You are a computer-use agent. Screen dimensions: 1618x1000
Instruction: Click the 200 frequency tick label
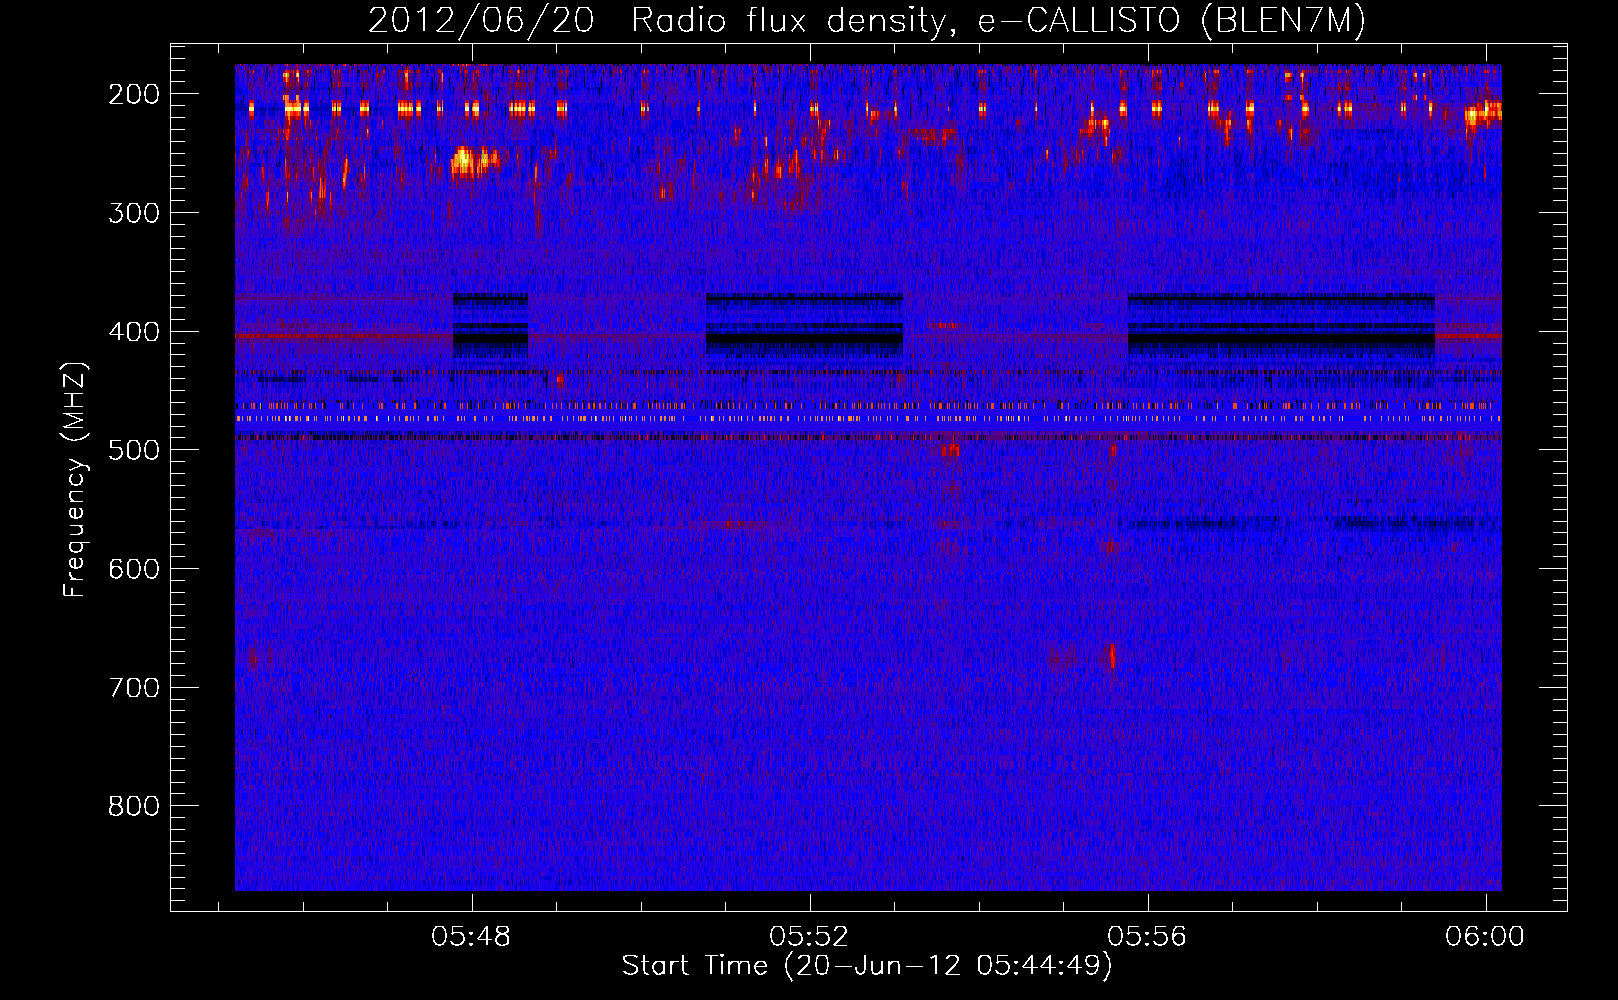point(134,94)
